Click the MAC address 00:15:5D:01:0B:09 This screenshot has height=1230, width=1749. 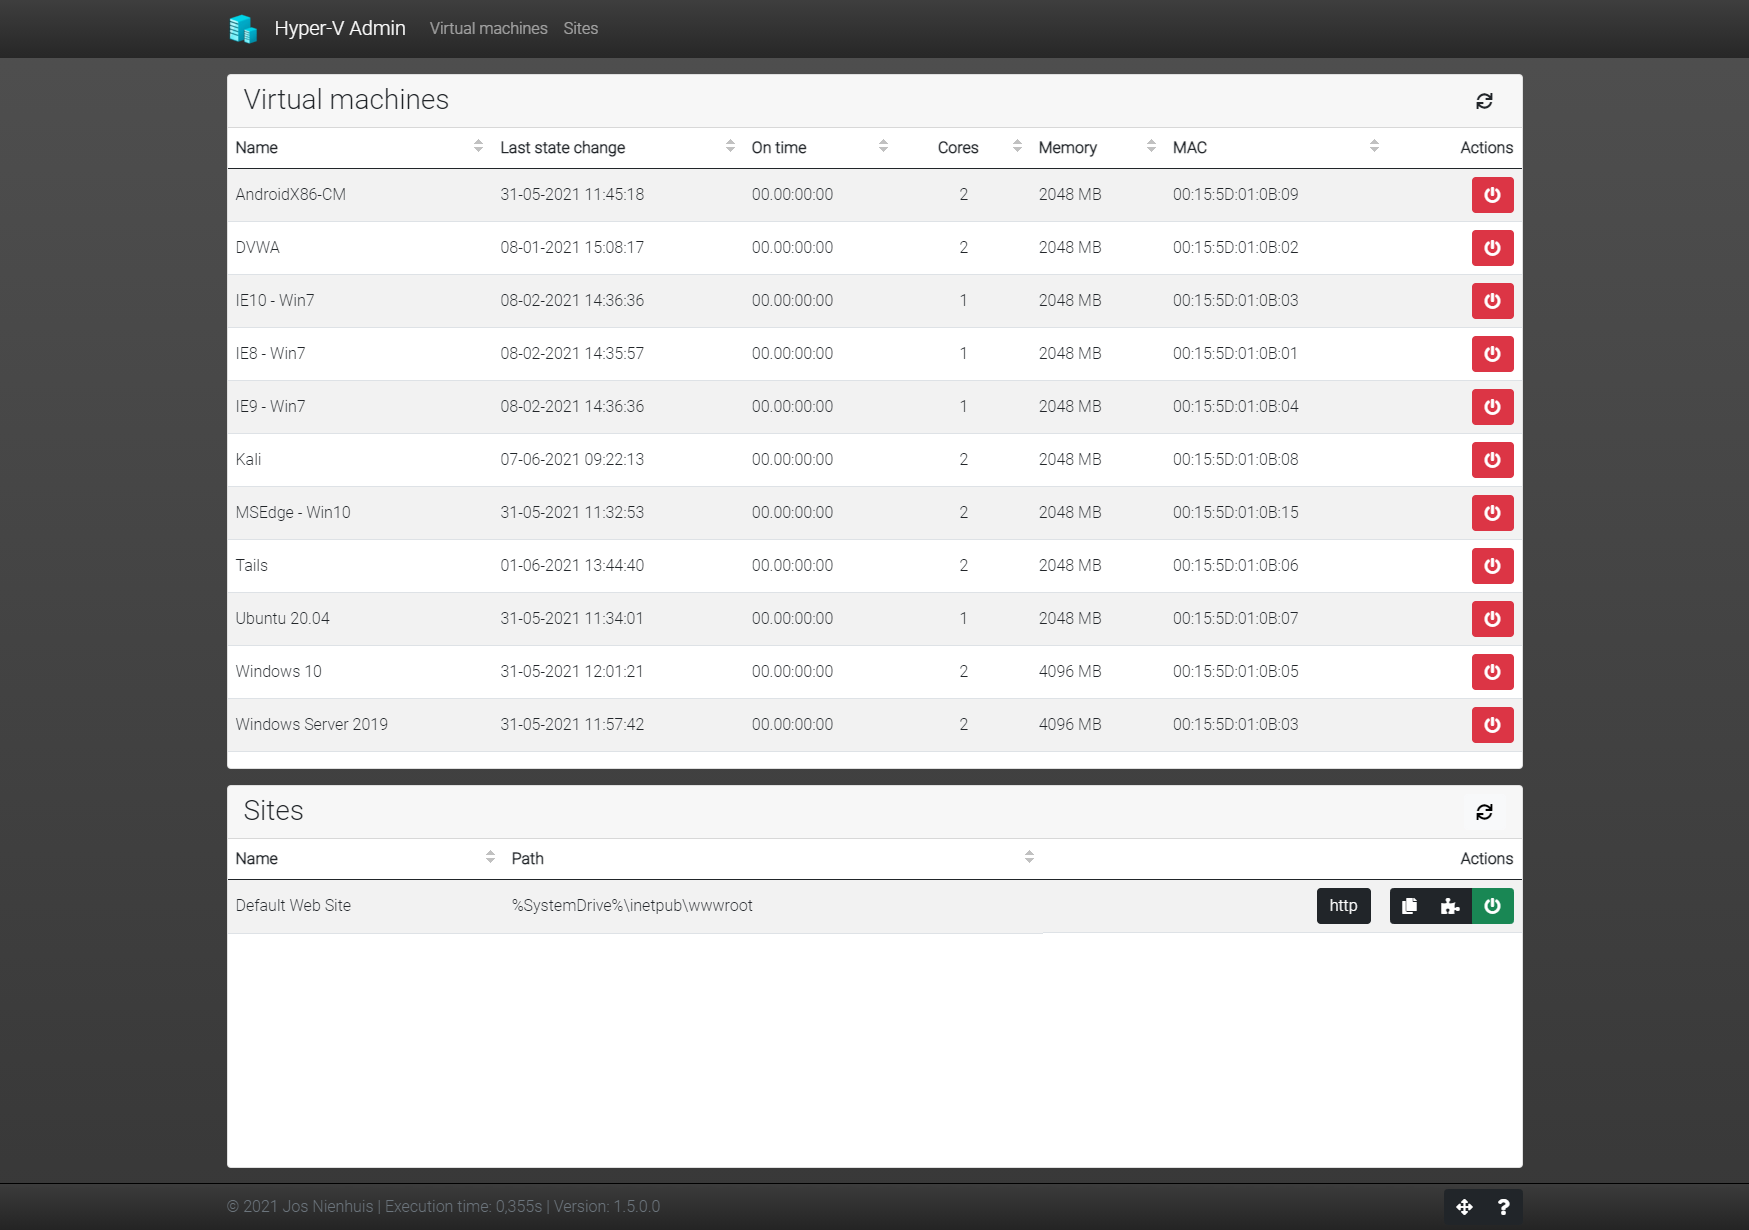point(1236,195)
